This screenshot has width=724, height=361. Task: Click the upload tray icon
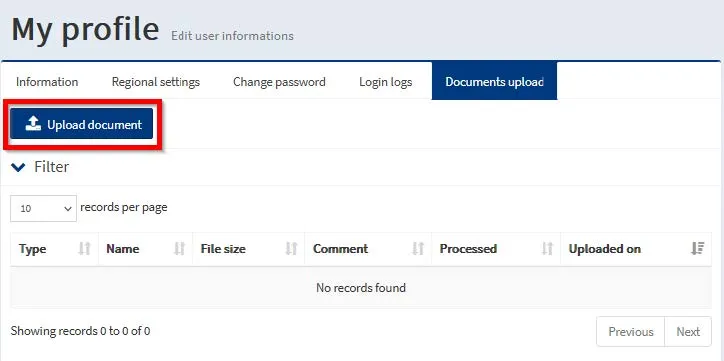click(x=33, y=123)
